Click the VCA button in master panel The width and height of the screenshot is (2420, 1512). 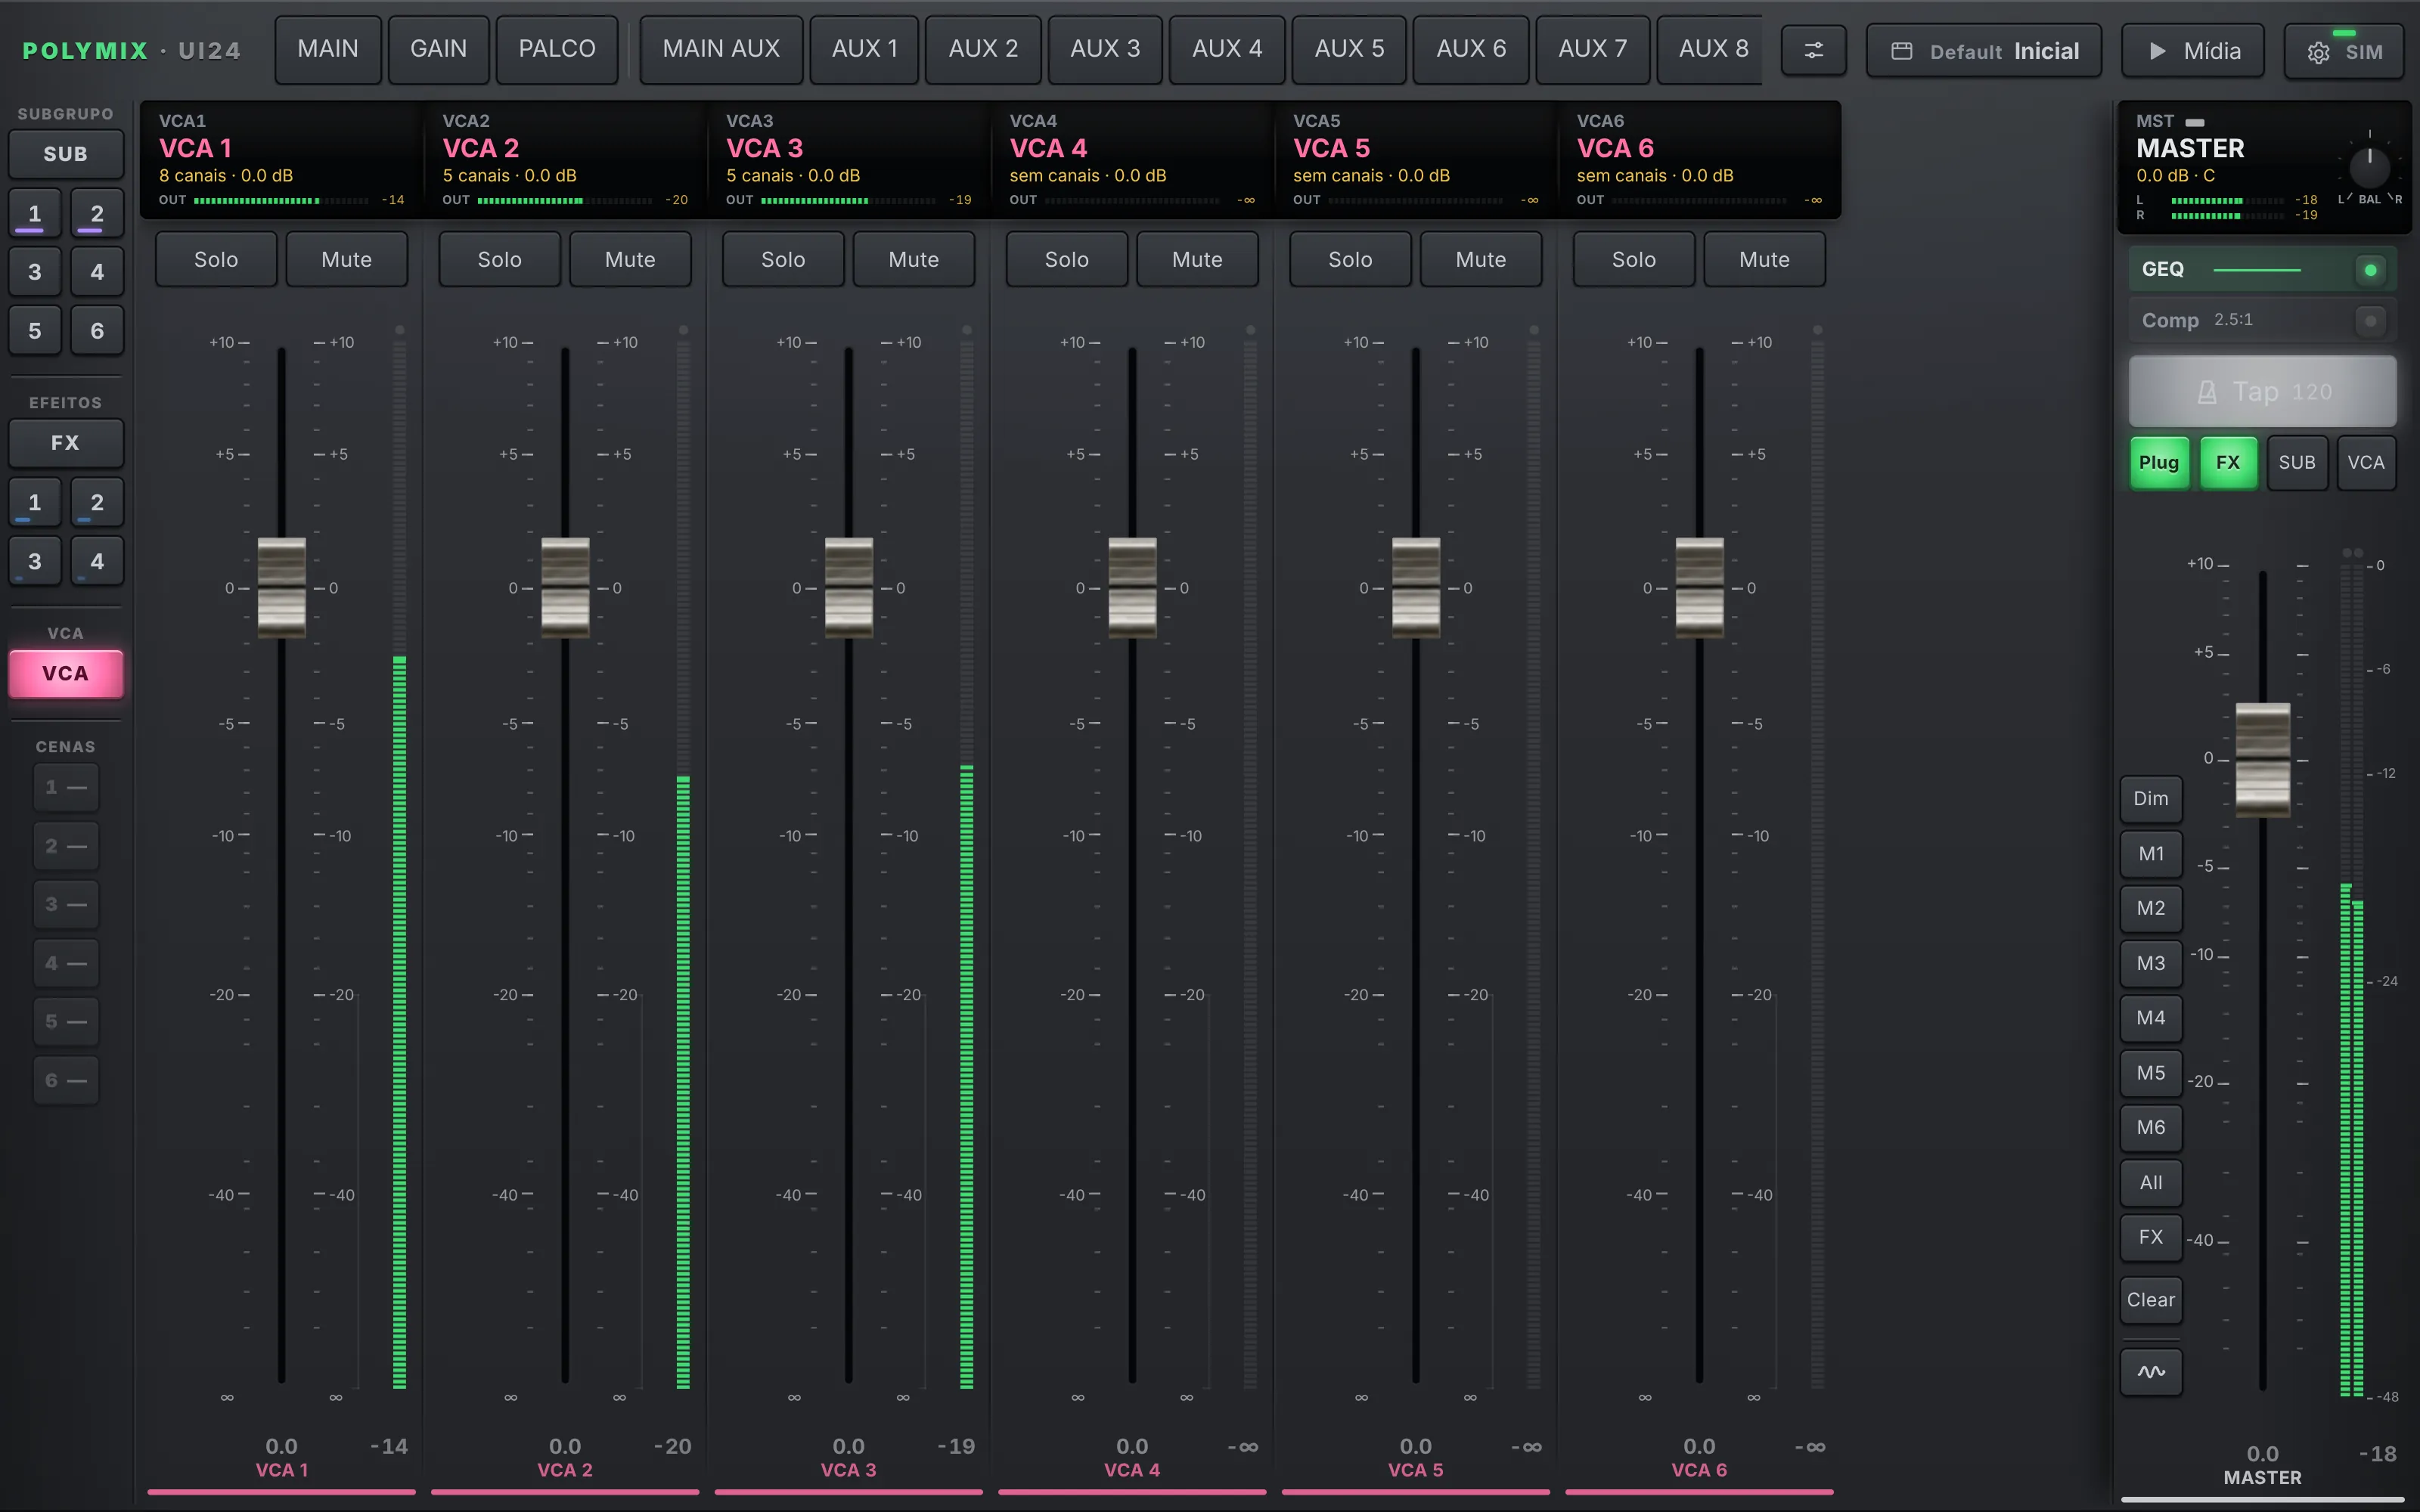click(x=2366, y=462)
